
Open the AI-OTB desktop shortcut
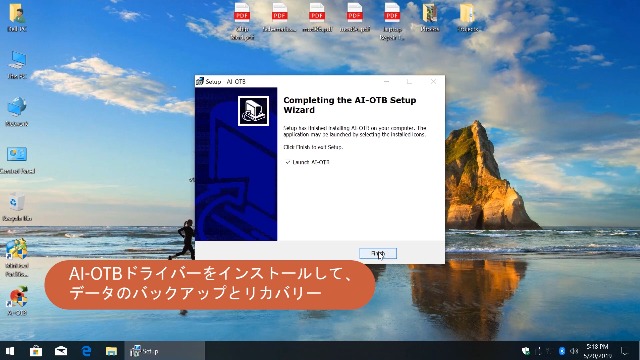point(17,301)
